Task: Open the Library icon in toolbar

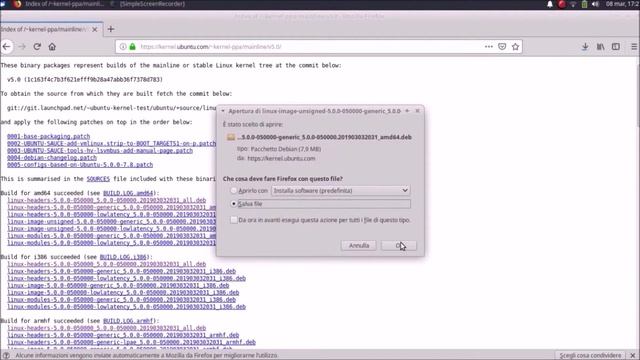Action: pos(600,47)
